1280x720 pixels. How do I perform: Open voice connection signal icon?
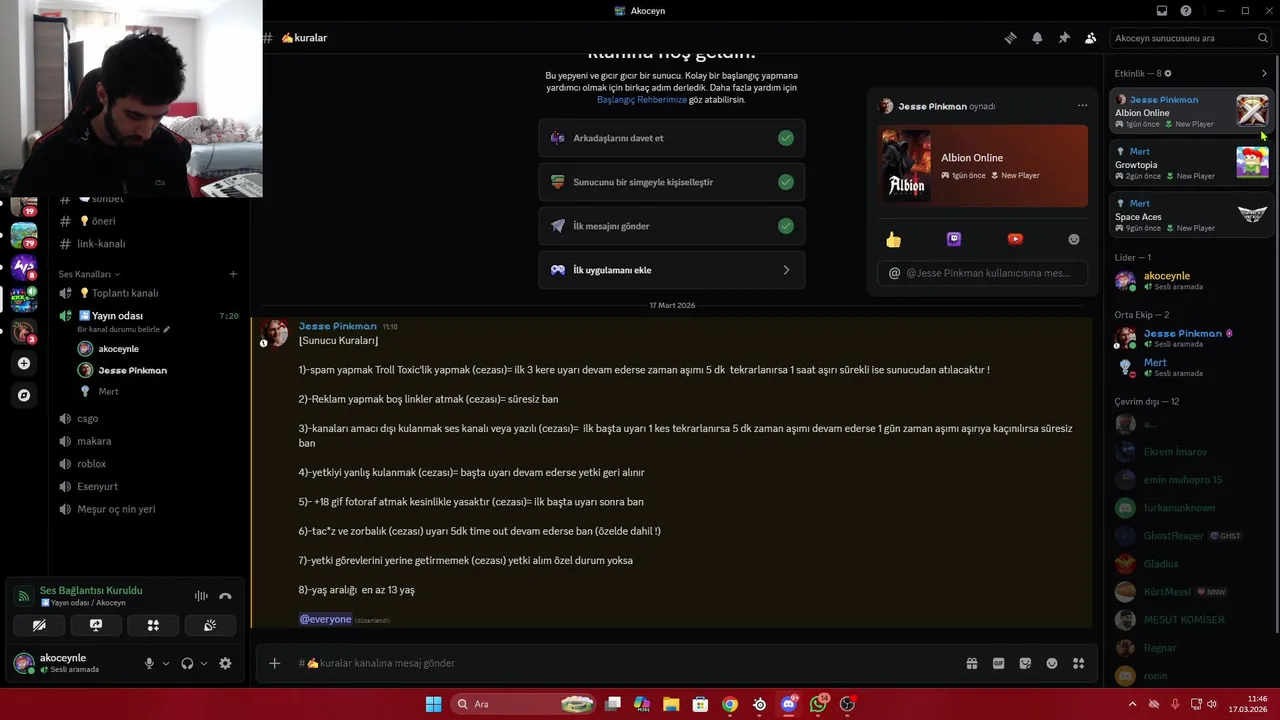coord(23,596)
